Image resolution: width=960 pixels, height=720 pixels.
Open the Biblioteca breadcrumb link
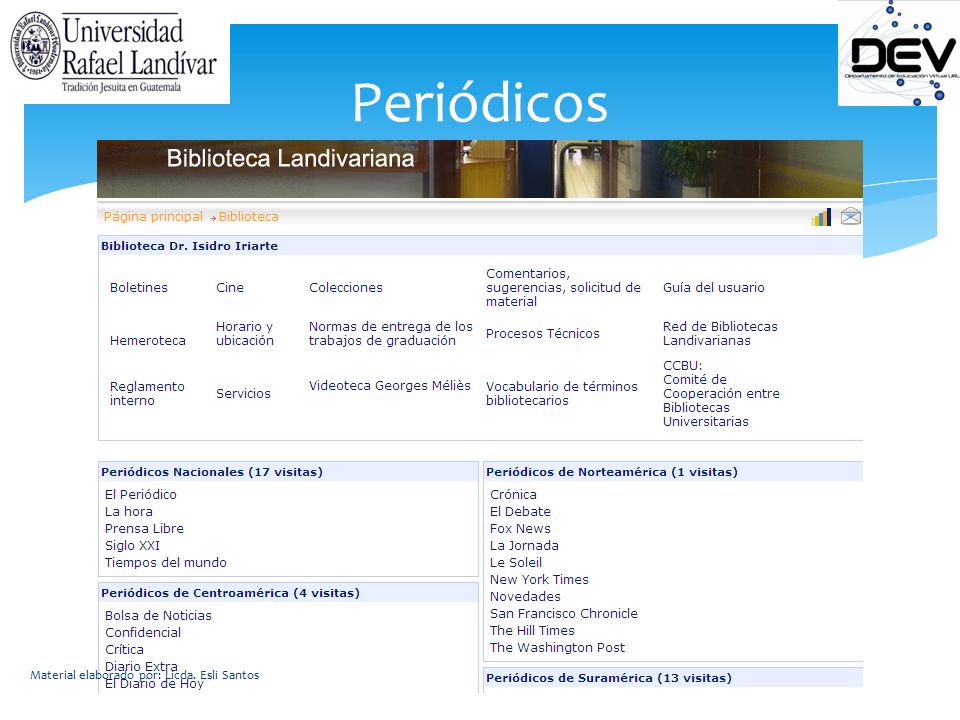click(248, 217)
